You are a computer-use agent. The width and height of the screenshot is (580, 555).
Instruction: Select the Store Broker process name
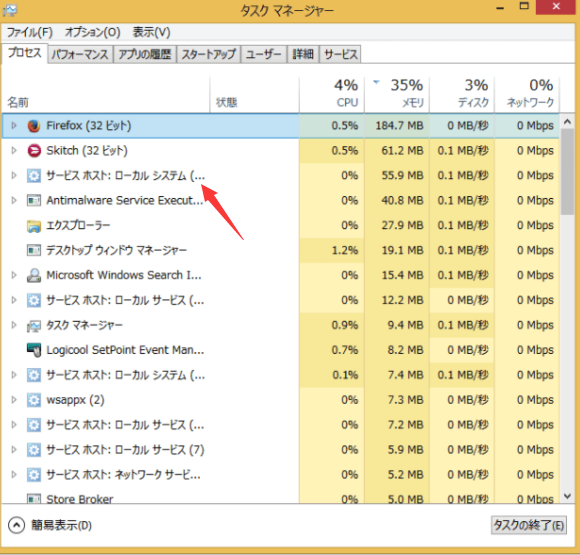[x=80, y=499]
